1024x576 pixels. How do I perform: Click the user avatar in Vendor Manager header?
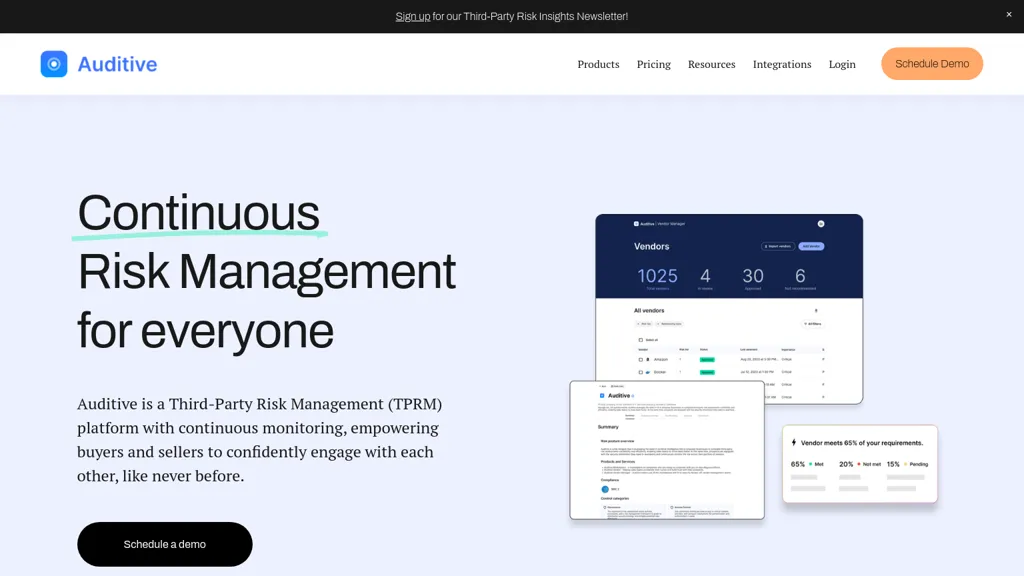[x=821, y=224]
